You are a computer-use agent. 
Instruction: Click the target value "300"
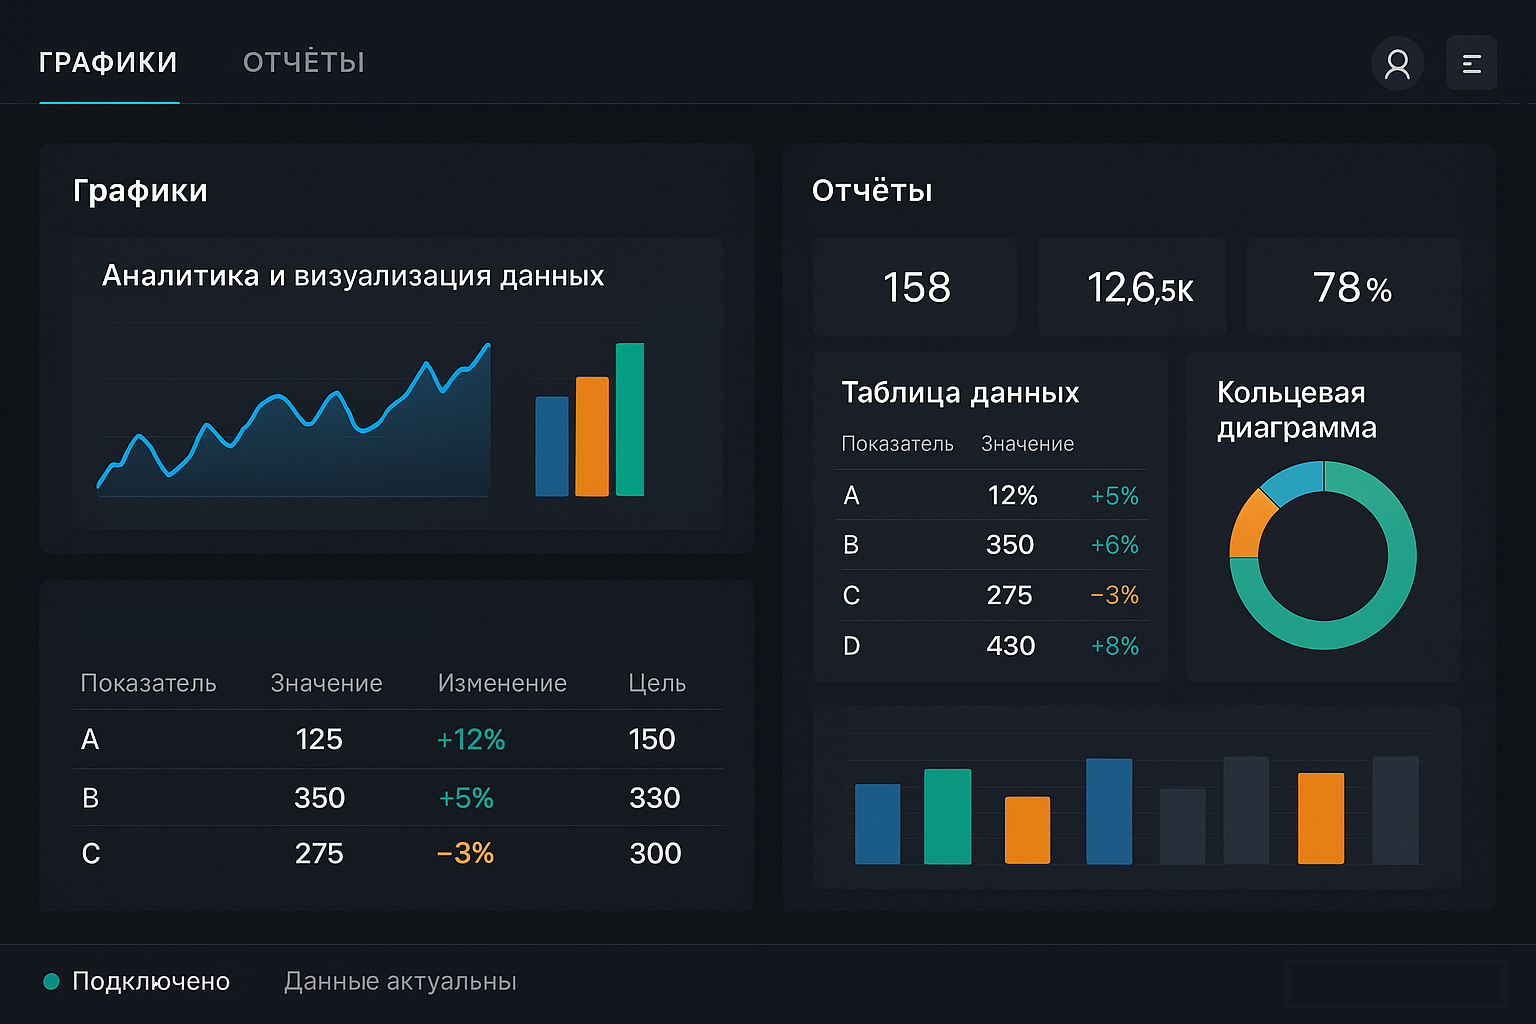[655, 853]
